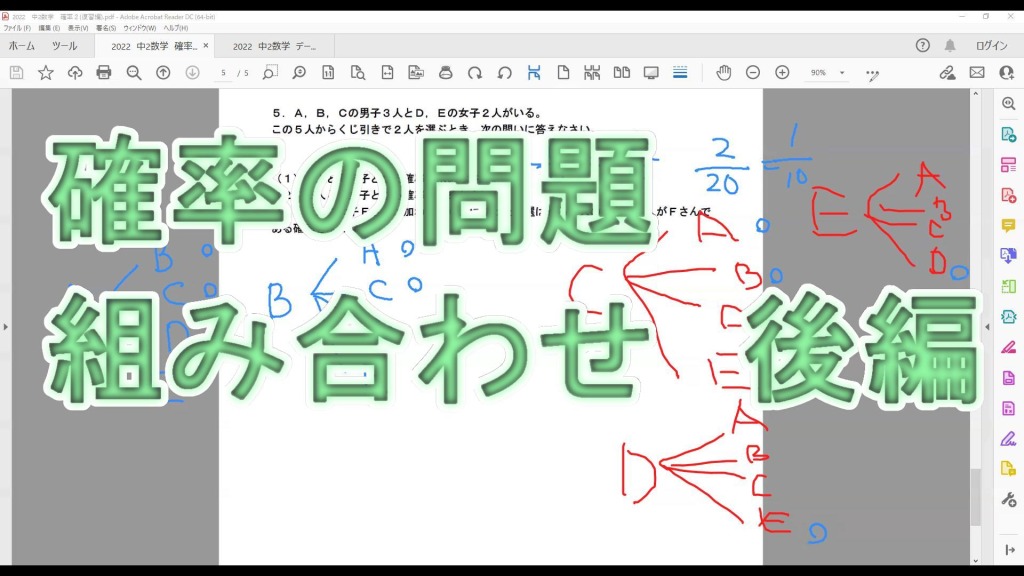Screen dimensions: 1024x576
Task: Go to previous page arrow
Action: (163, 73)
